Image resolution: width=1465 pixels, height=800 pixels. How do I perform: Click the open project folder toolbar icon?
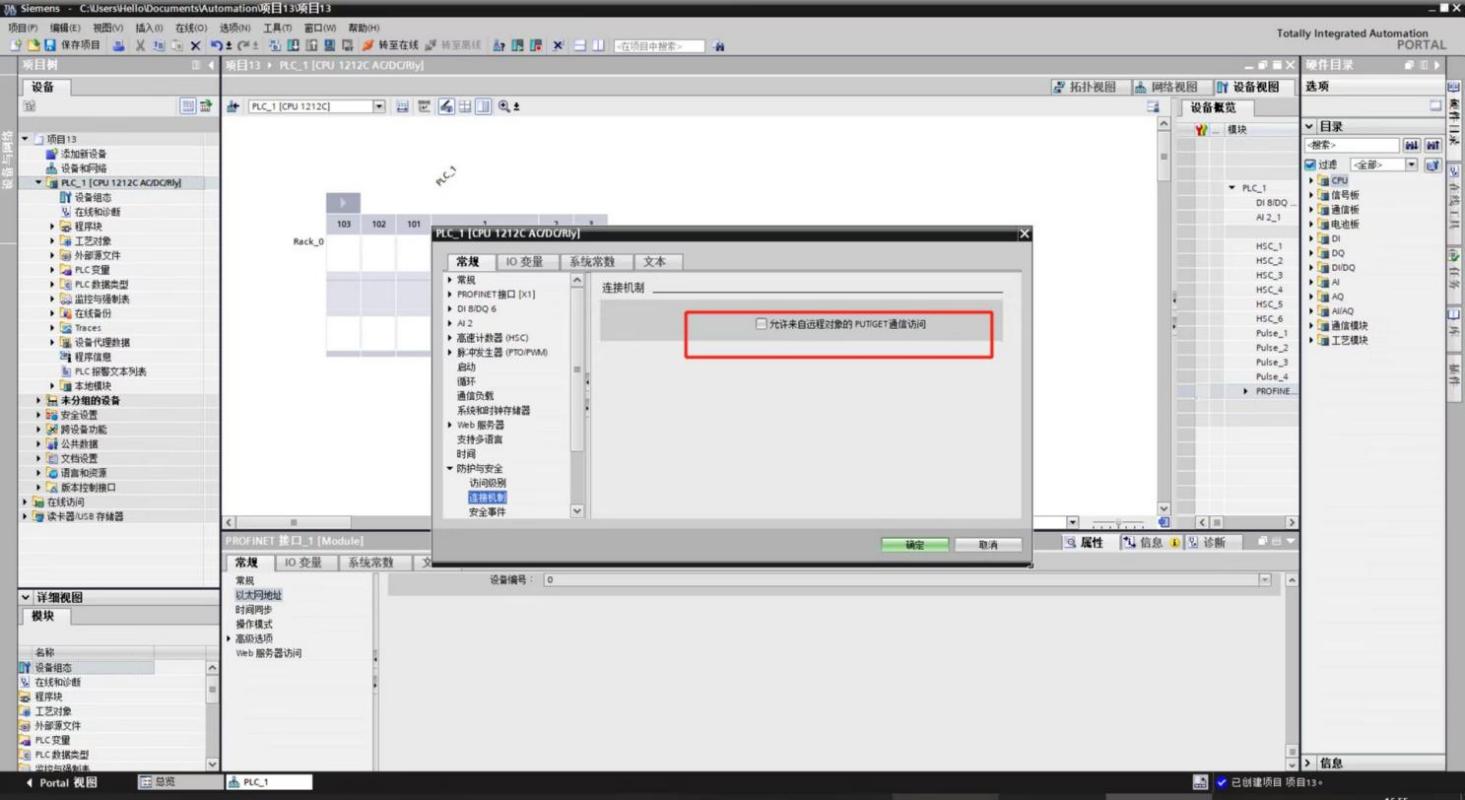[x=33, y=45]
